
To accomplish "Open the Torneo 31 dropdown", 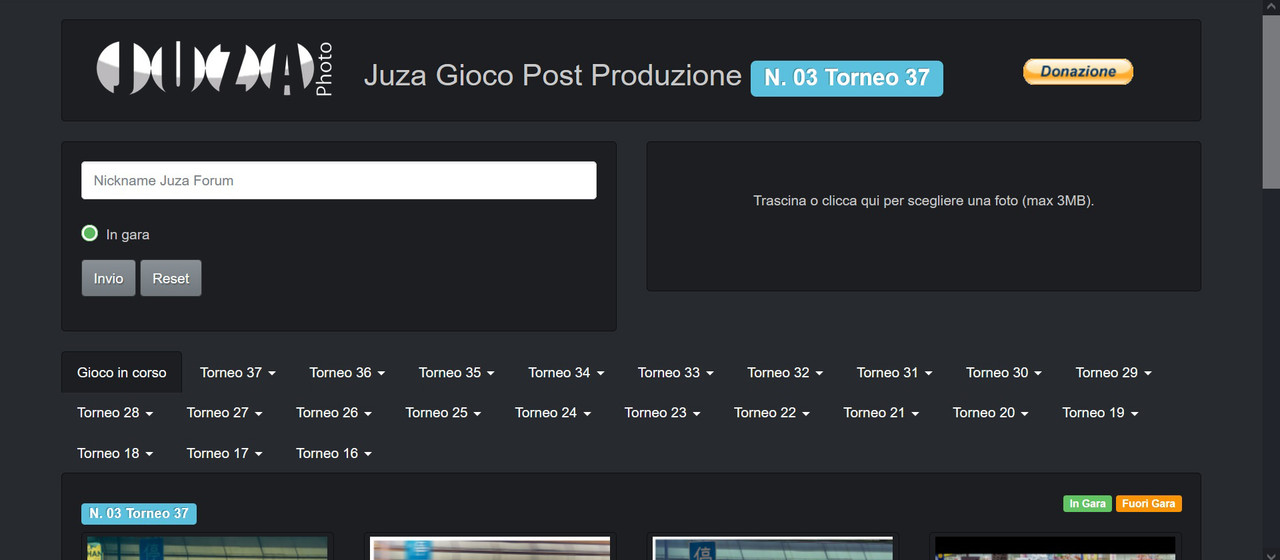I will pyautogui.click(x=894, y=372).
